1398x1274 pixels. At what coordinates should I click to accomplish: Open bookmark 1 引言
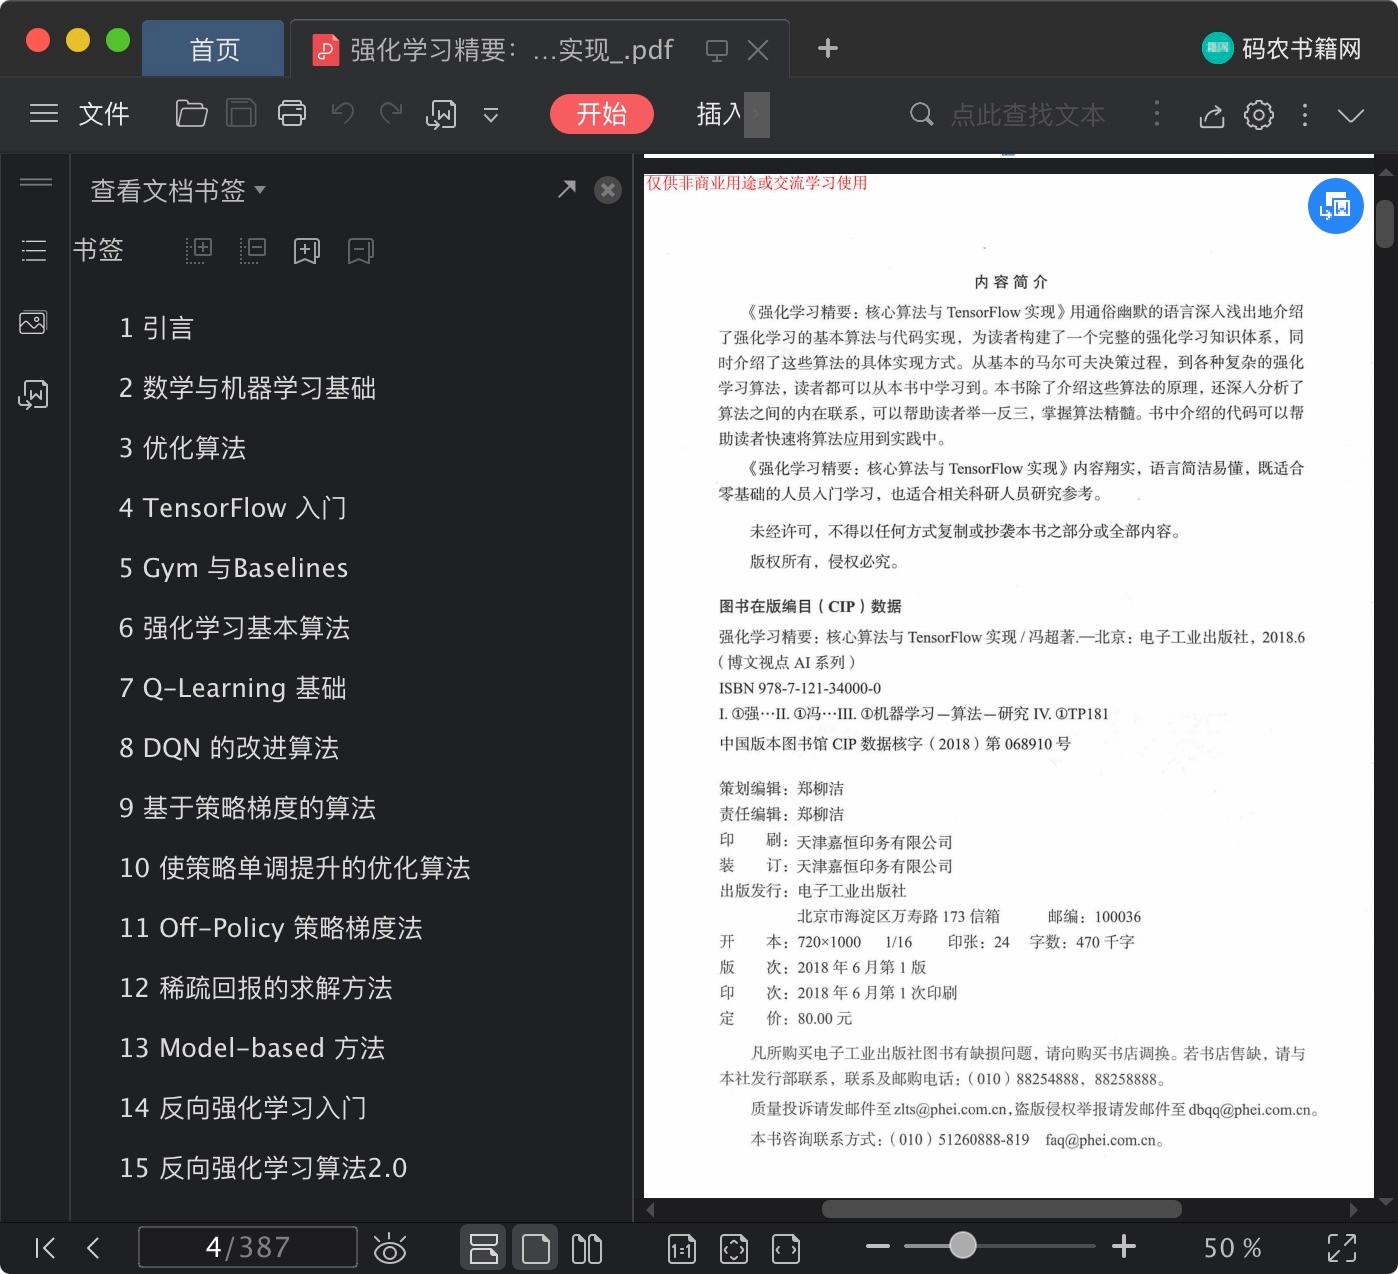coord(156,328)
